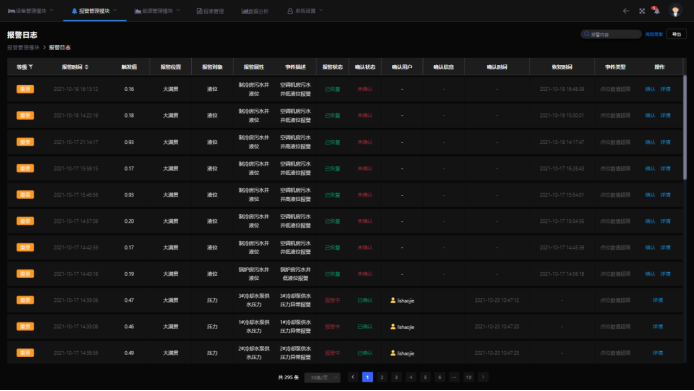Click alarm time 2021-10-18 16:13:12
This screenshot has height=391, width=694.
pos(76,89)
